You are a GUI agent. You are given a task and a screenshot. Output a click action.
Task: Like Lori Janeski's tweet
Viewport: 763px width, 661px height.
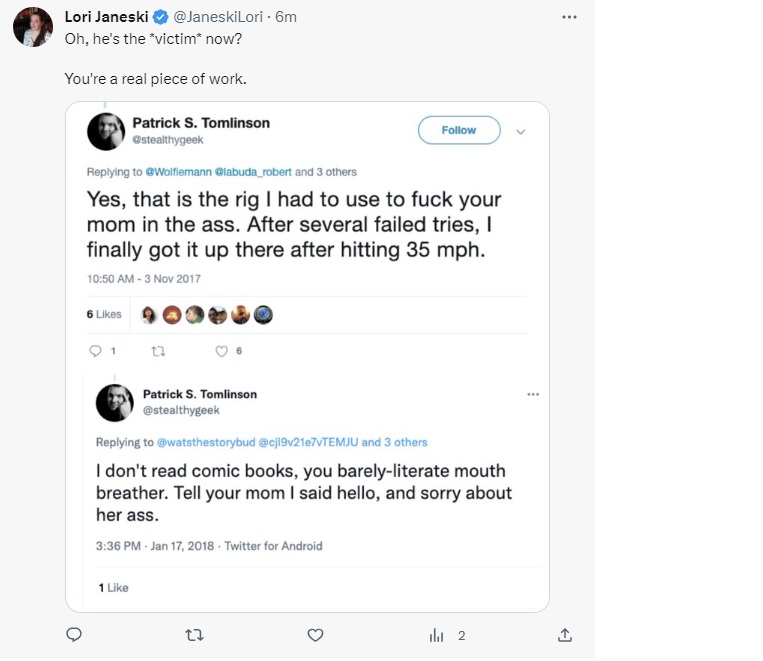click(x=315, y=635)
